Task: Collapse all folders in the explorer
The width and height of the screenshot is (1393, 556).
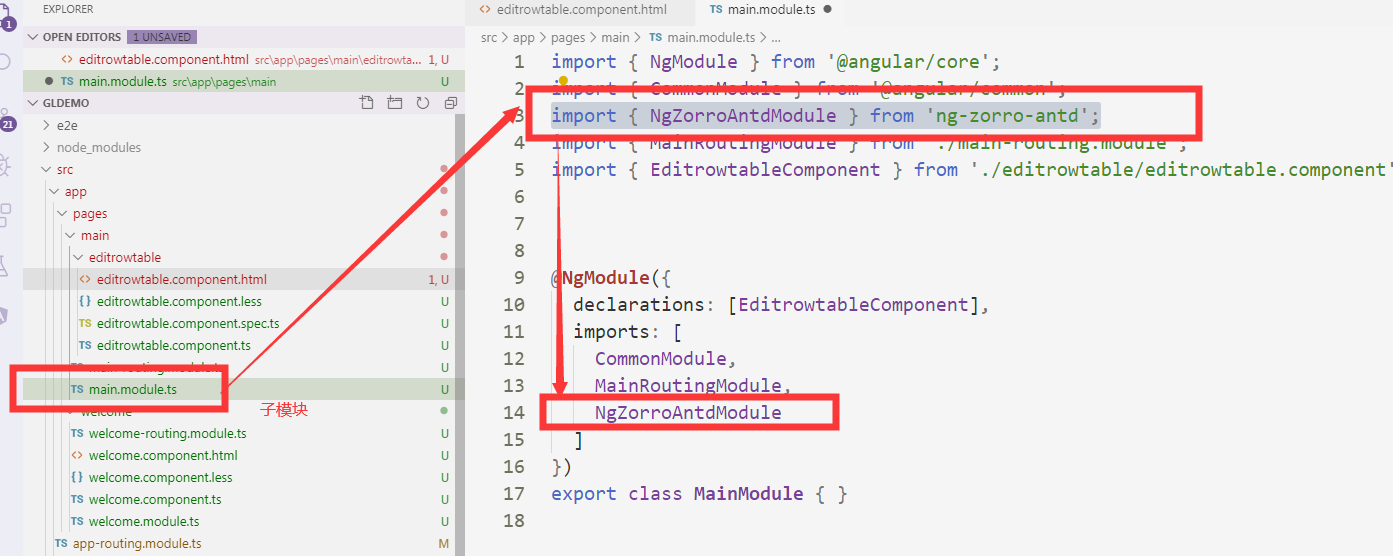Action: click(x=450, y=103)
